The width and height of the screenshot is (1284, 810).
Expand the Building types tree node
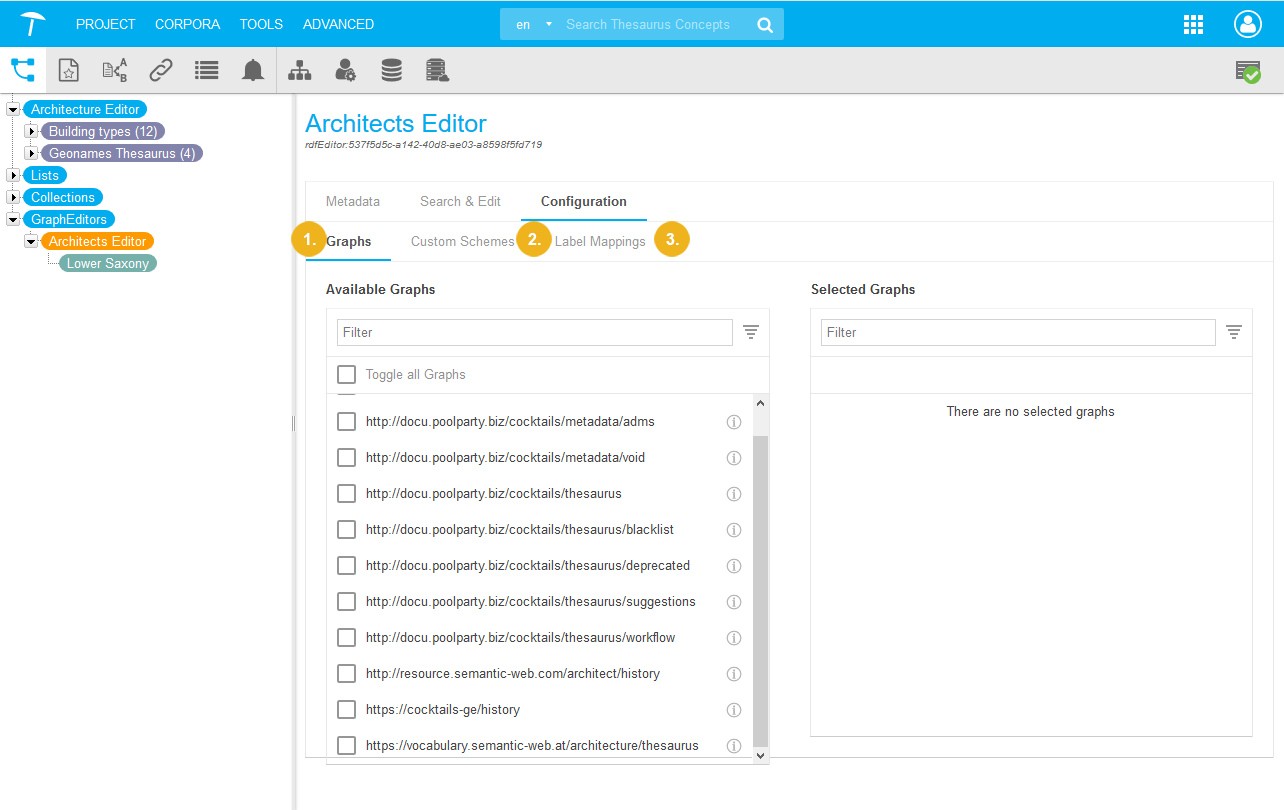(31, 131)
